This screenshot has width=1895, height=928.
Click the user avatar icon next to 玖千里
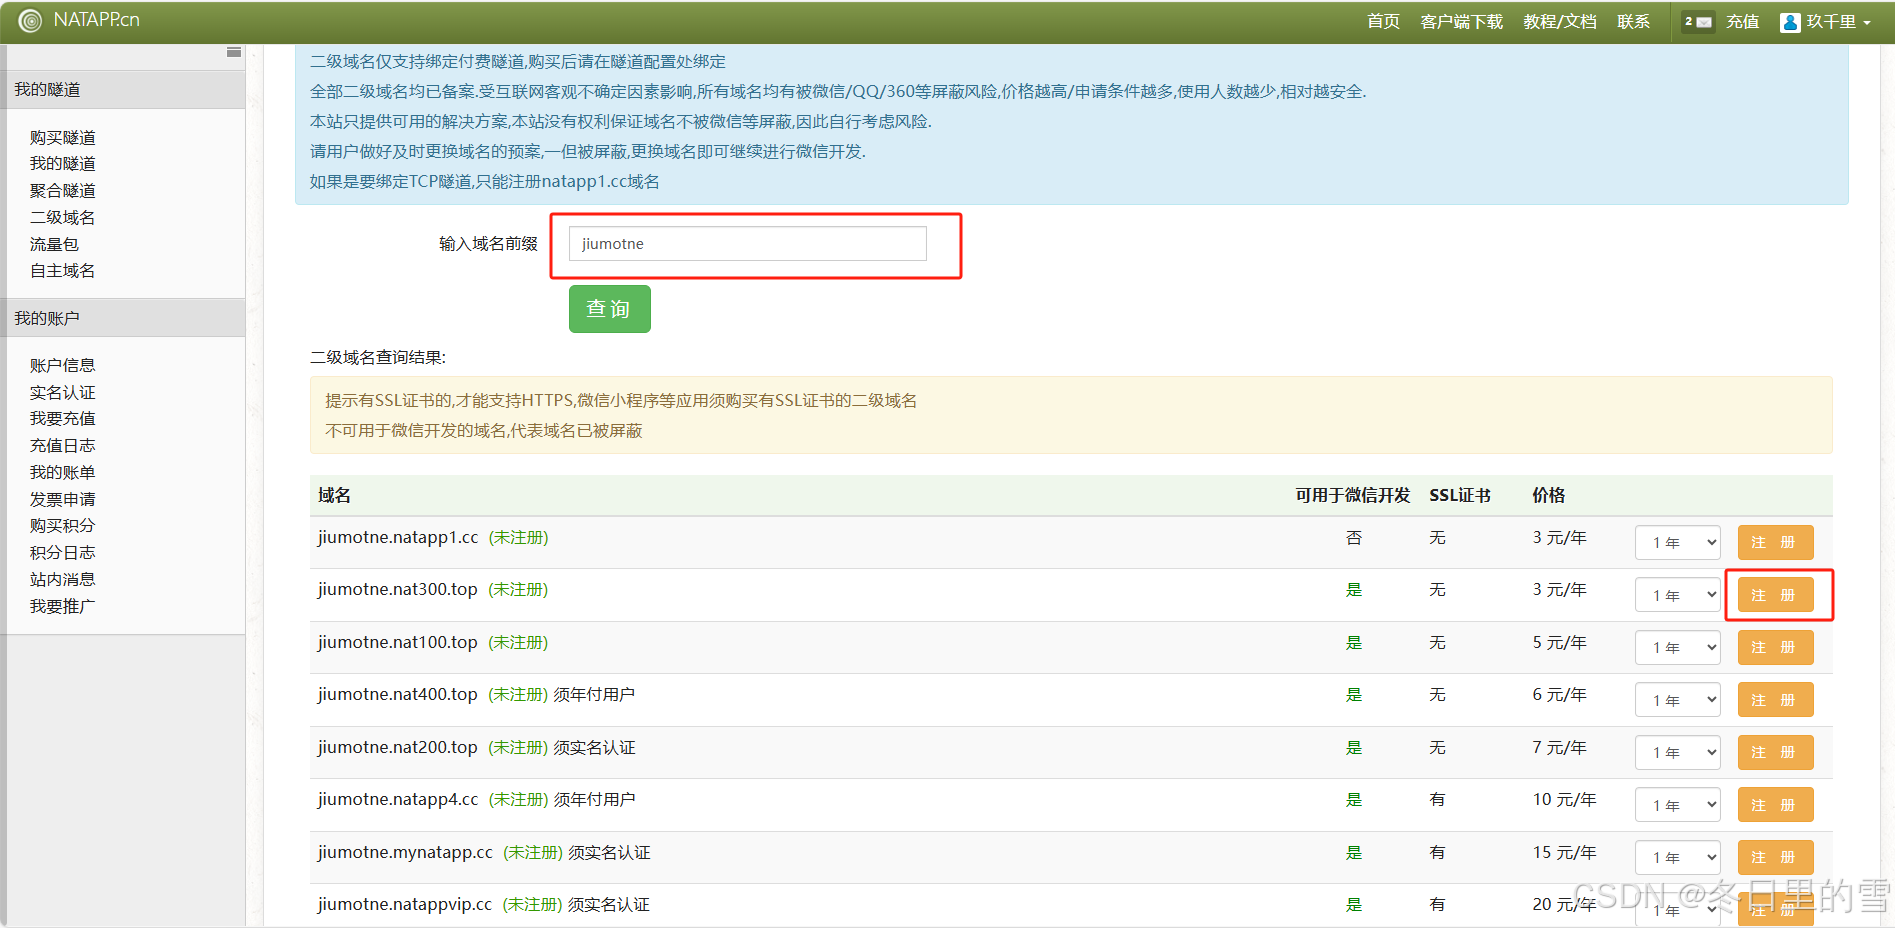[x=1790, y=22]
